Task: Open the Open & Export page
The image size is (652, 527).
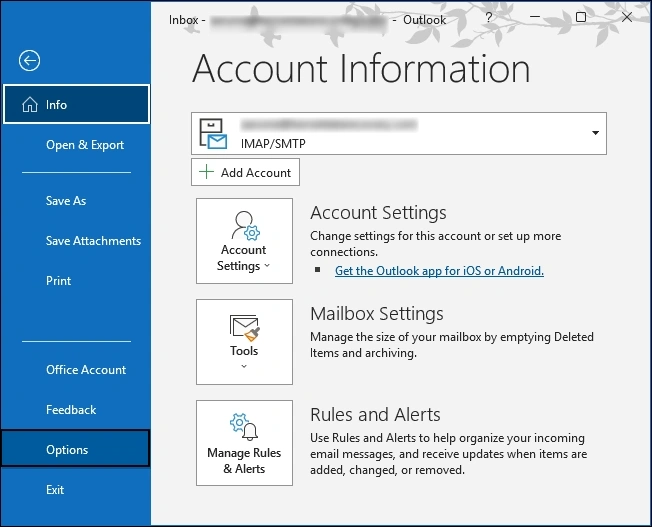Action: tap(85, 145)
